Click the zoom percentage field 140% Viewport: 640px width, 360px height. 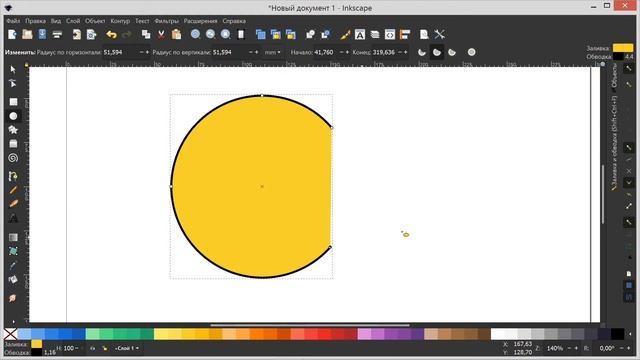point(555,348)
